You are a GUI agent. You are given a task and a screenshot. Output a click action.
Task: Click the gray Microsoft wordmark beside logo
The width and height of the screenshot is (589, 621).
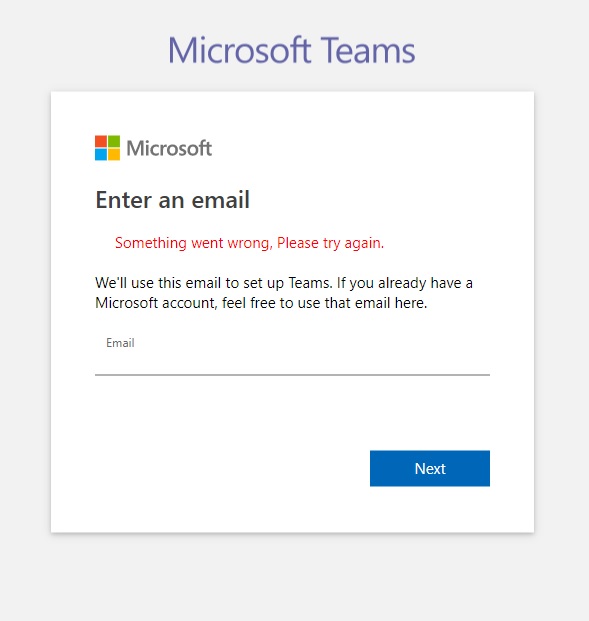(169, 149)
